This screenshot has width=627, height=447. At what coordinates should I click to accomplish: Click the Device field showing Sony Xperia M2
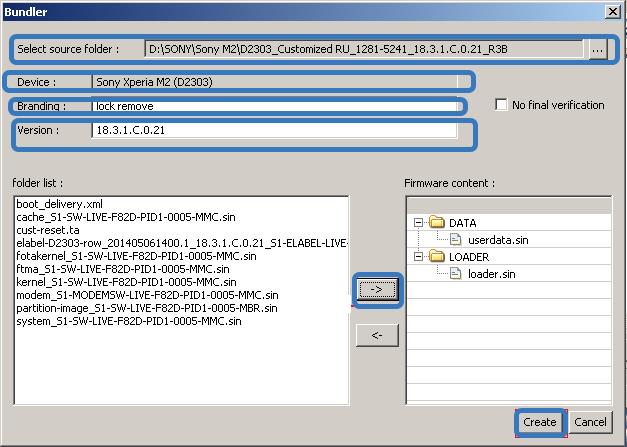click(x=274, y=82)
